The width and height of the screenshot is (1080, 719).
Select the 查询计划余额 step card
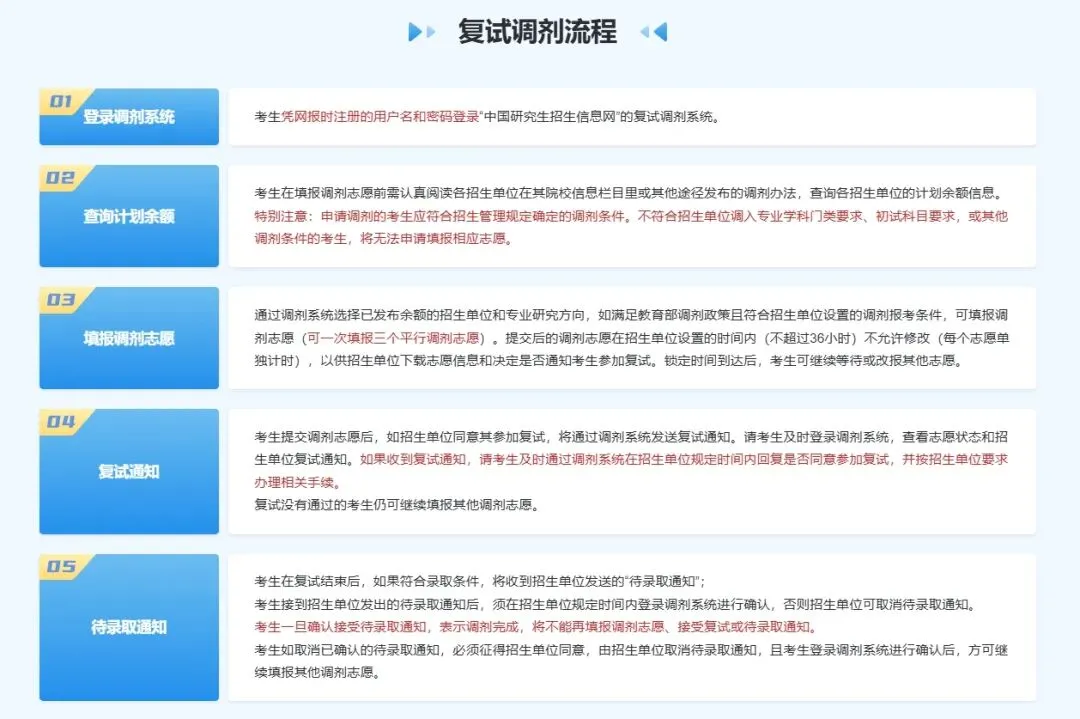pyautogui.click(x=129, y=216)
